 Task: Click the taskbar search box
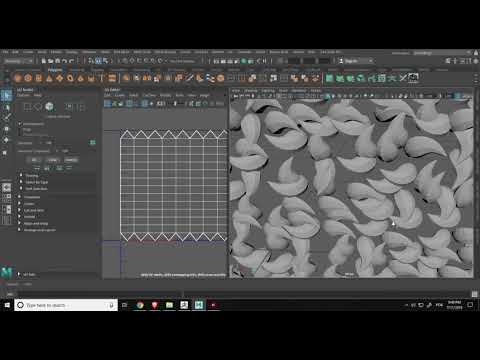click(x=66, y=305)
